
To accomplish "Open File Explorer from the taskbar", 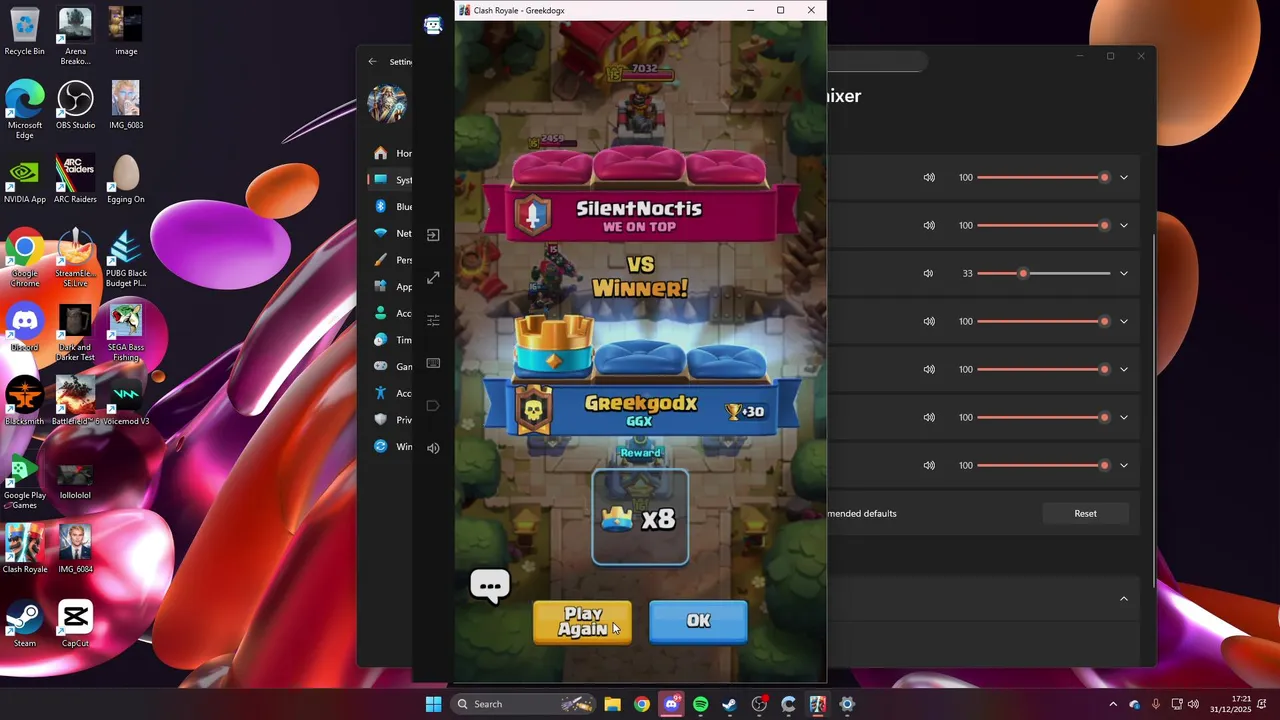I will point(612,704).
